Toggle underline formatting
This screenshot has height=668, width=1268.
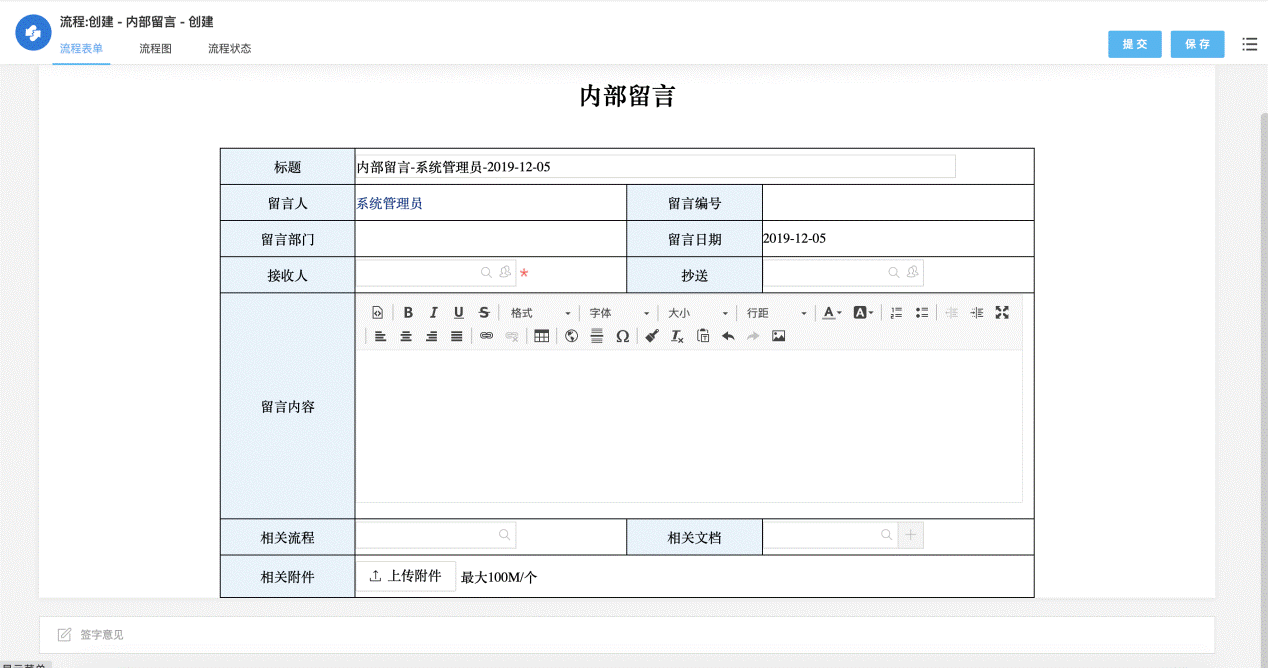pyautogui.click(x=459, y=313)
